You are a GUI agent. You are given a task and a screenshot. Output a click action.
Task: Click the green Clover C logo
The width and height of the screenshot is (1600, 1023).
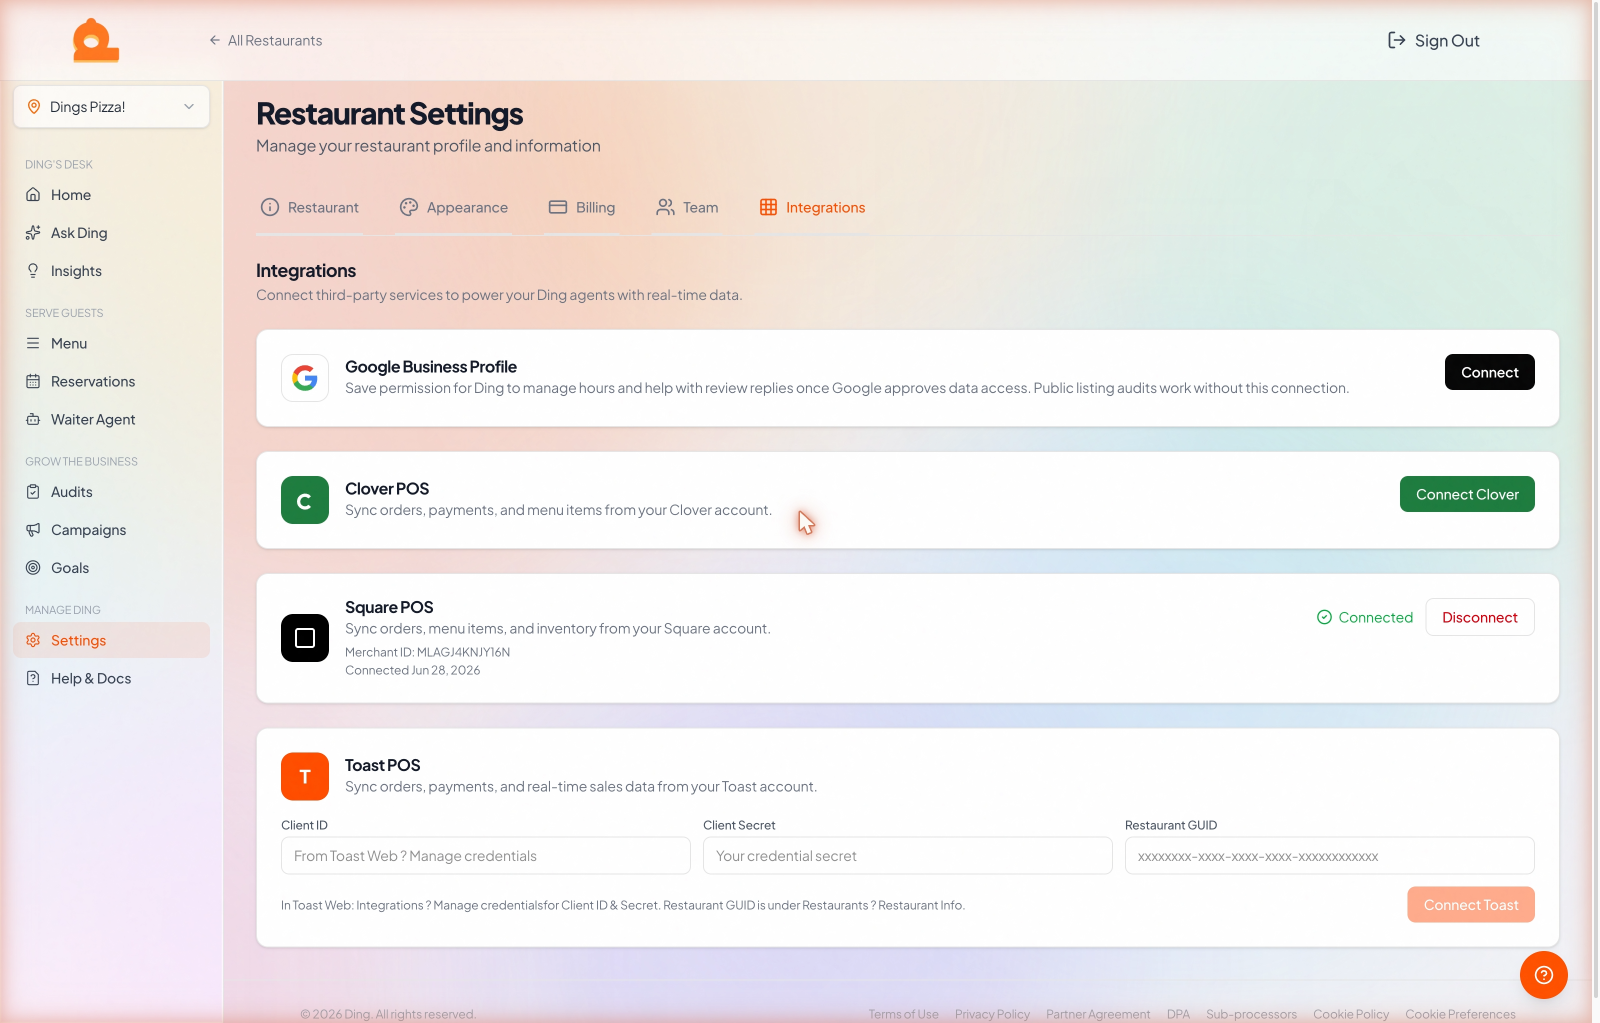click(305, 500)
